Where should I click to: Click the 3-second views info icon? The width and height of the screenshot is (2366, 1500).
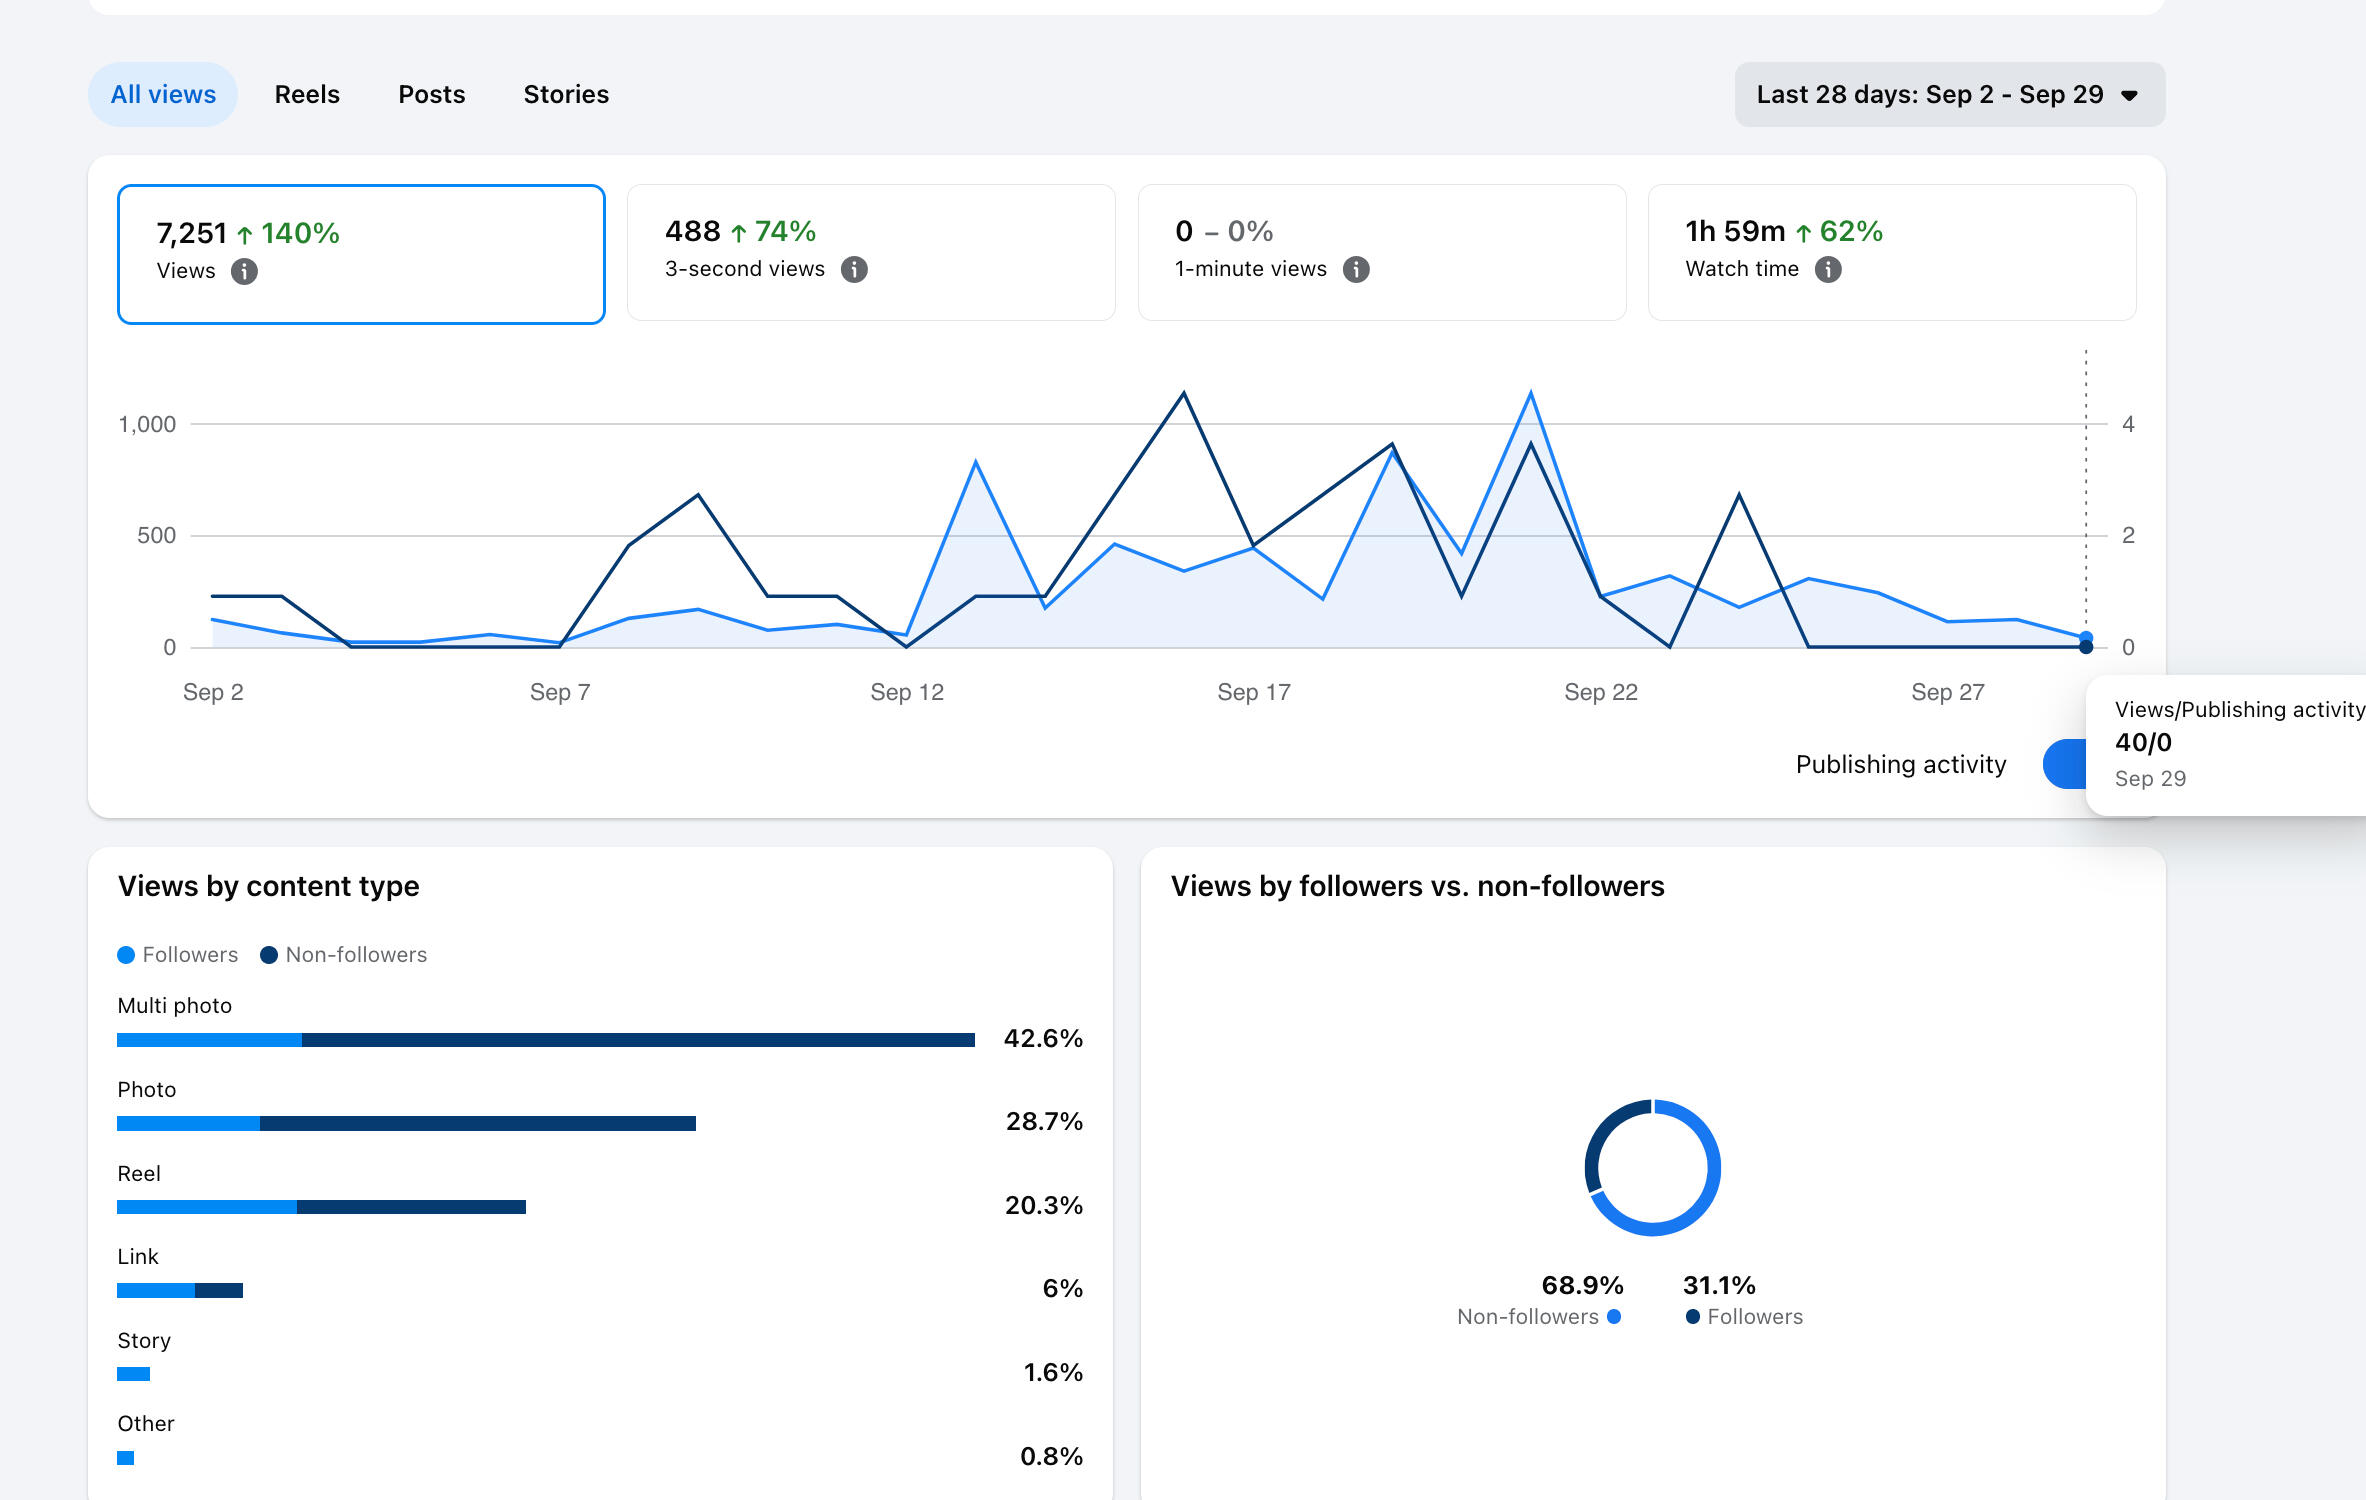(854, 269)
